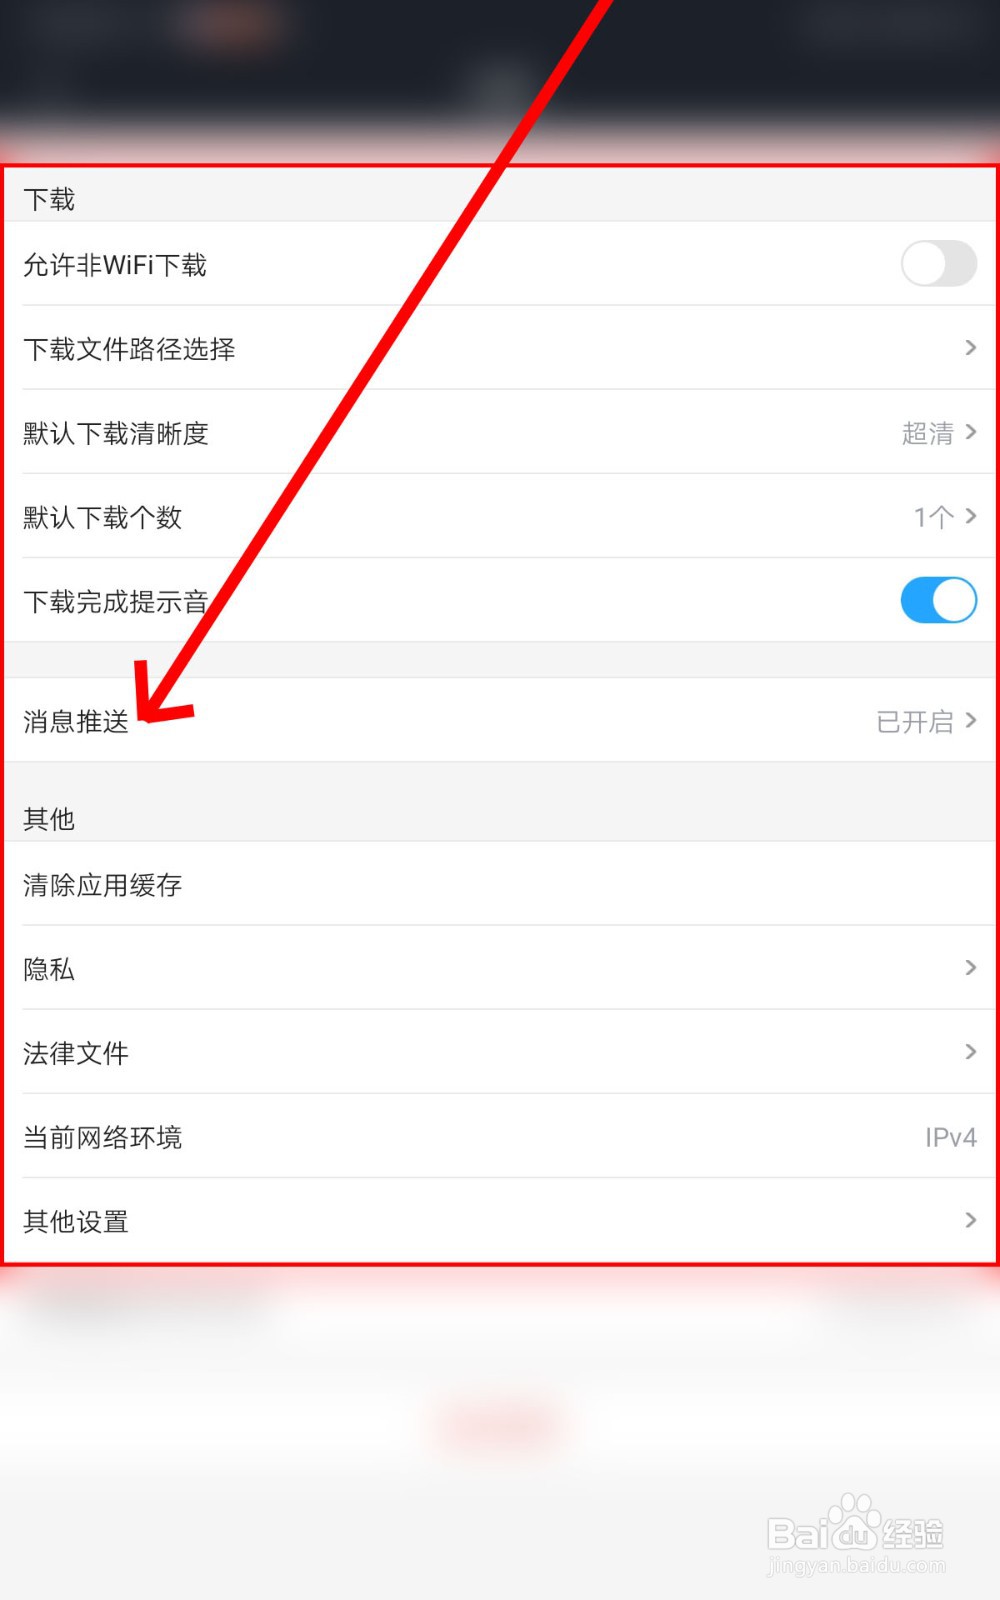Change the 1个 default download count

click(933, 517)
